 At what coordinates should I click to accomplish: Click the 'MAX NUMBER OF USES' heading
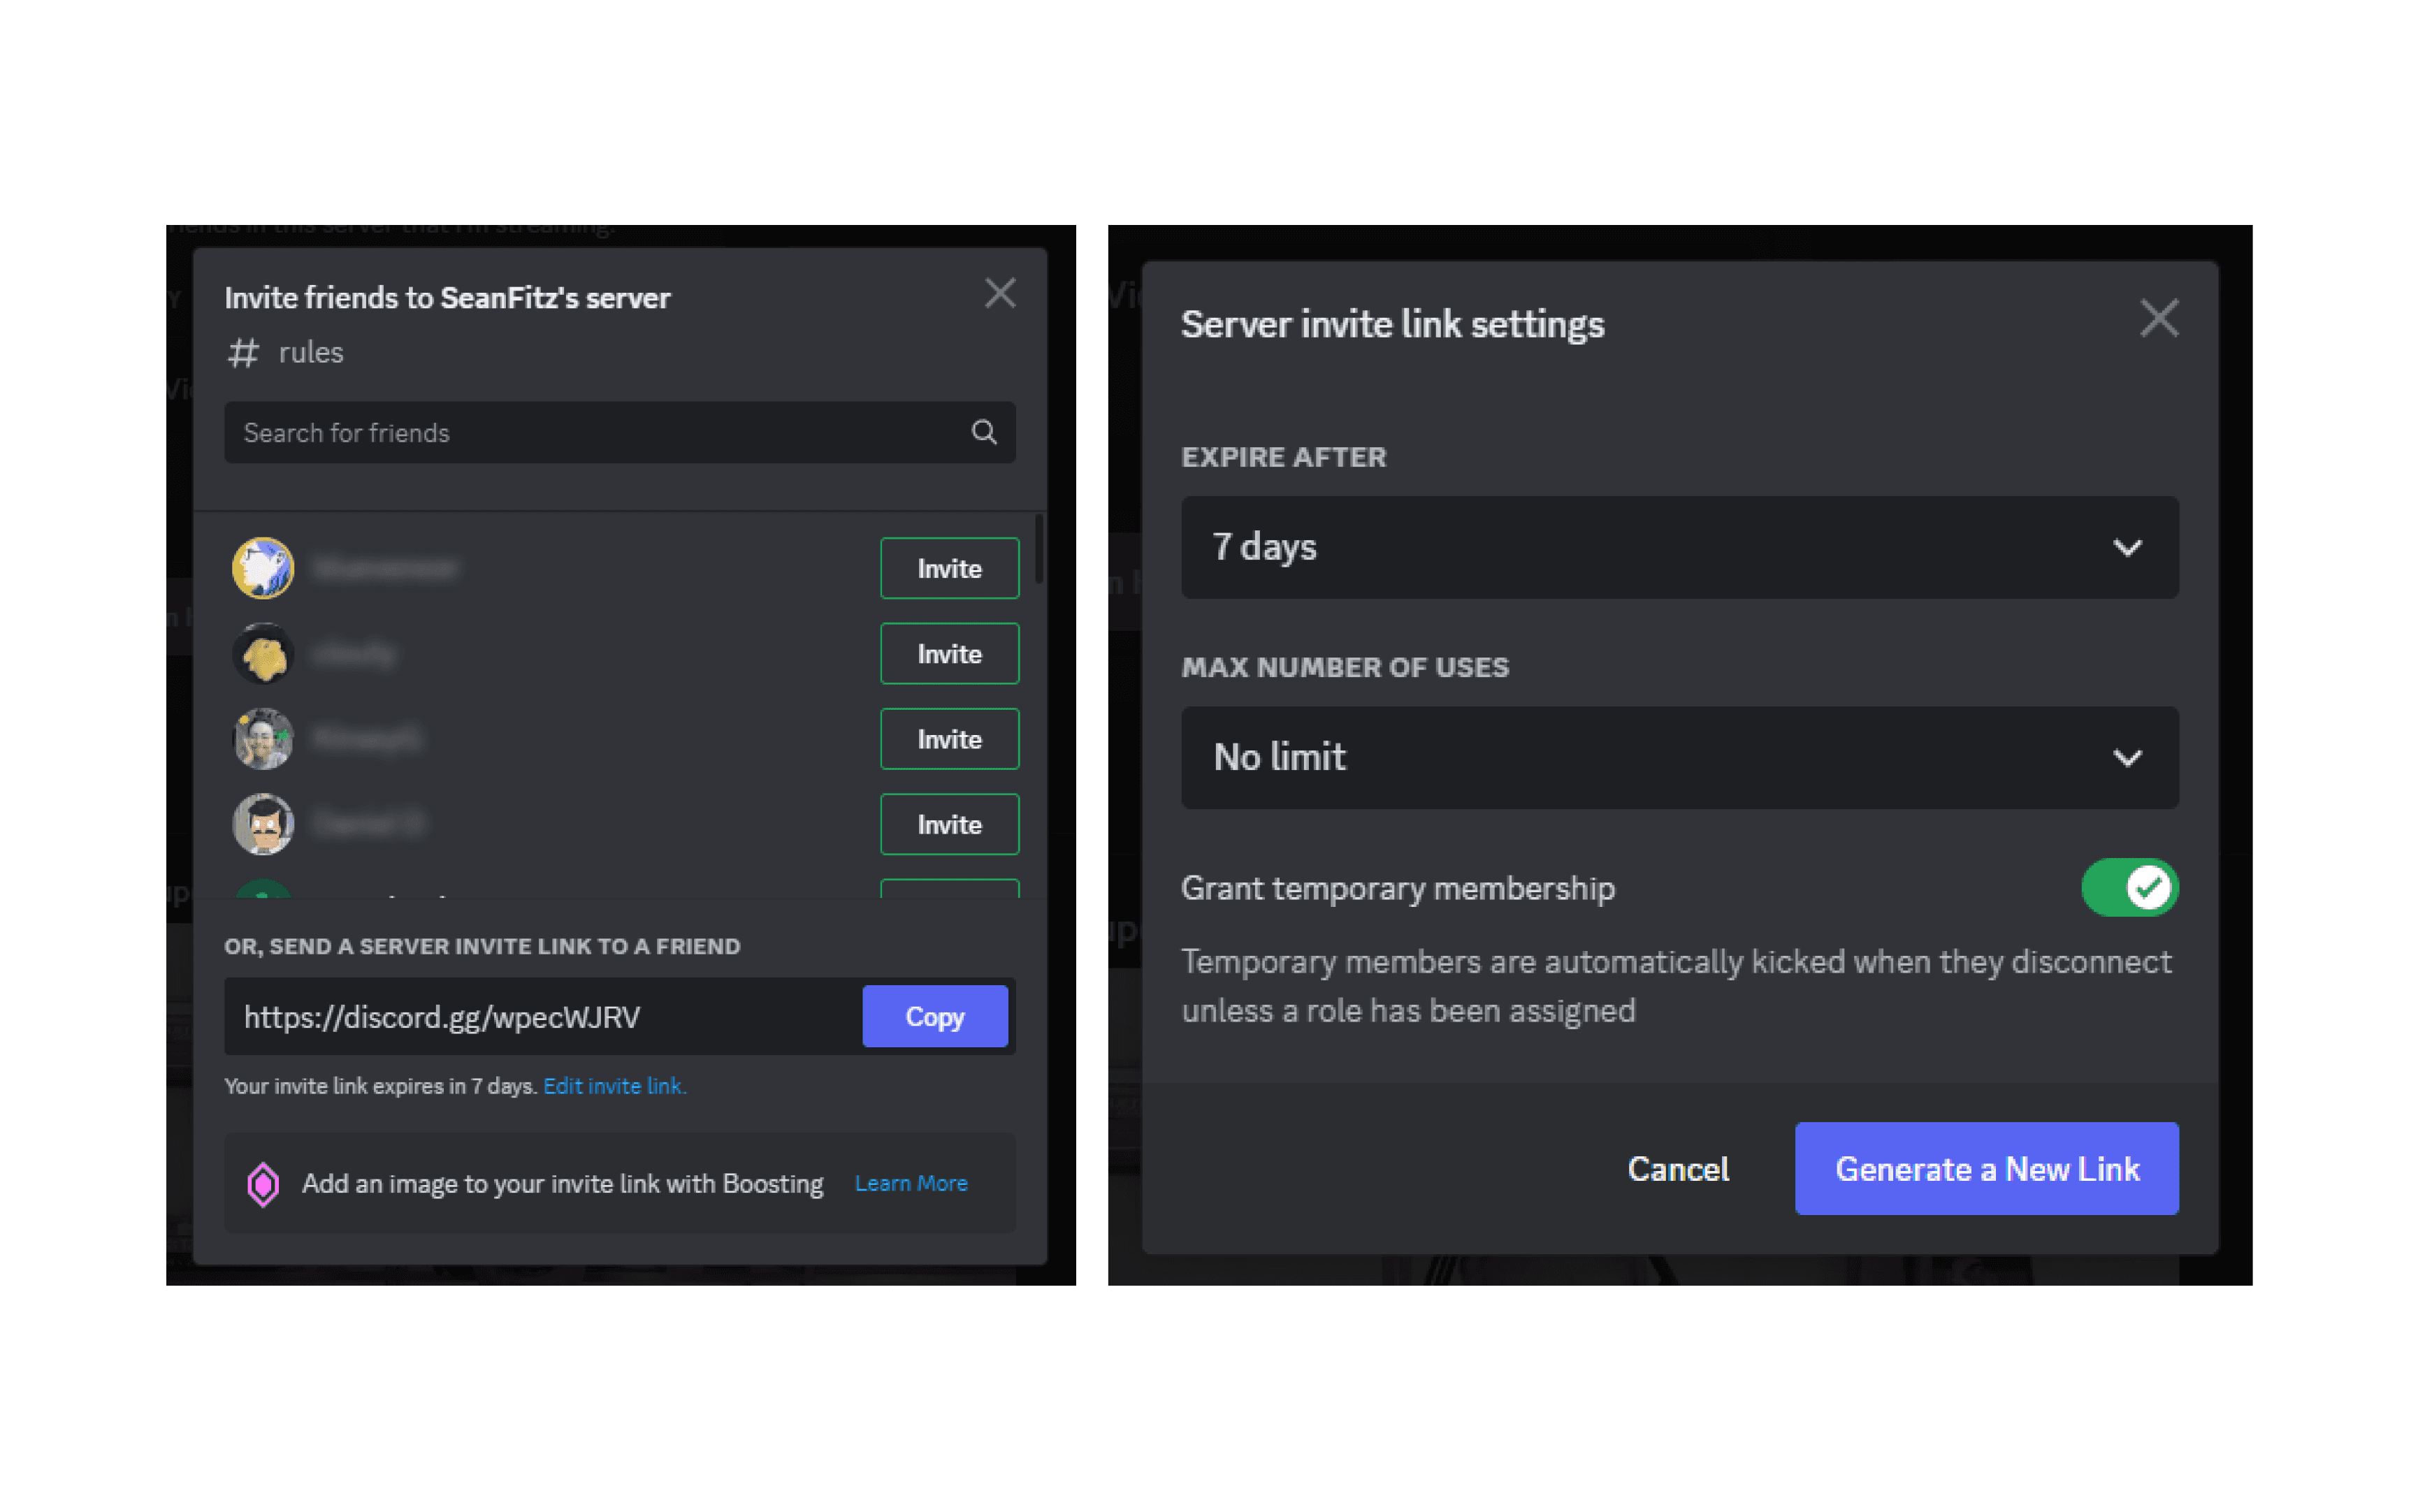point(1345,667)
